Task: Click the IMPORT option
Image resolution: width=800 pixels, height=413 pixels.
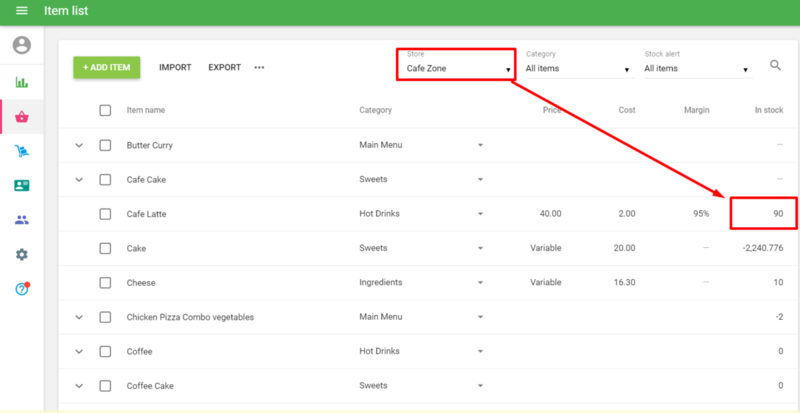Action: click(175, 68)
